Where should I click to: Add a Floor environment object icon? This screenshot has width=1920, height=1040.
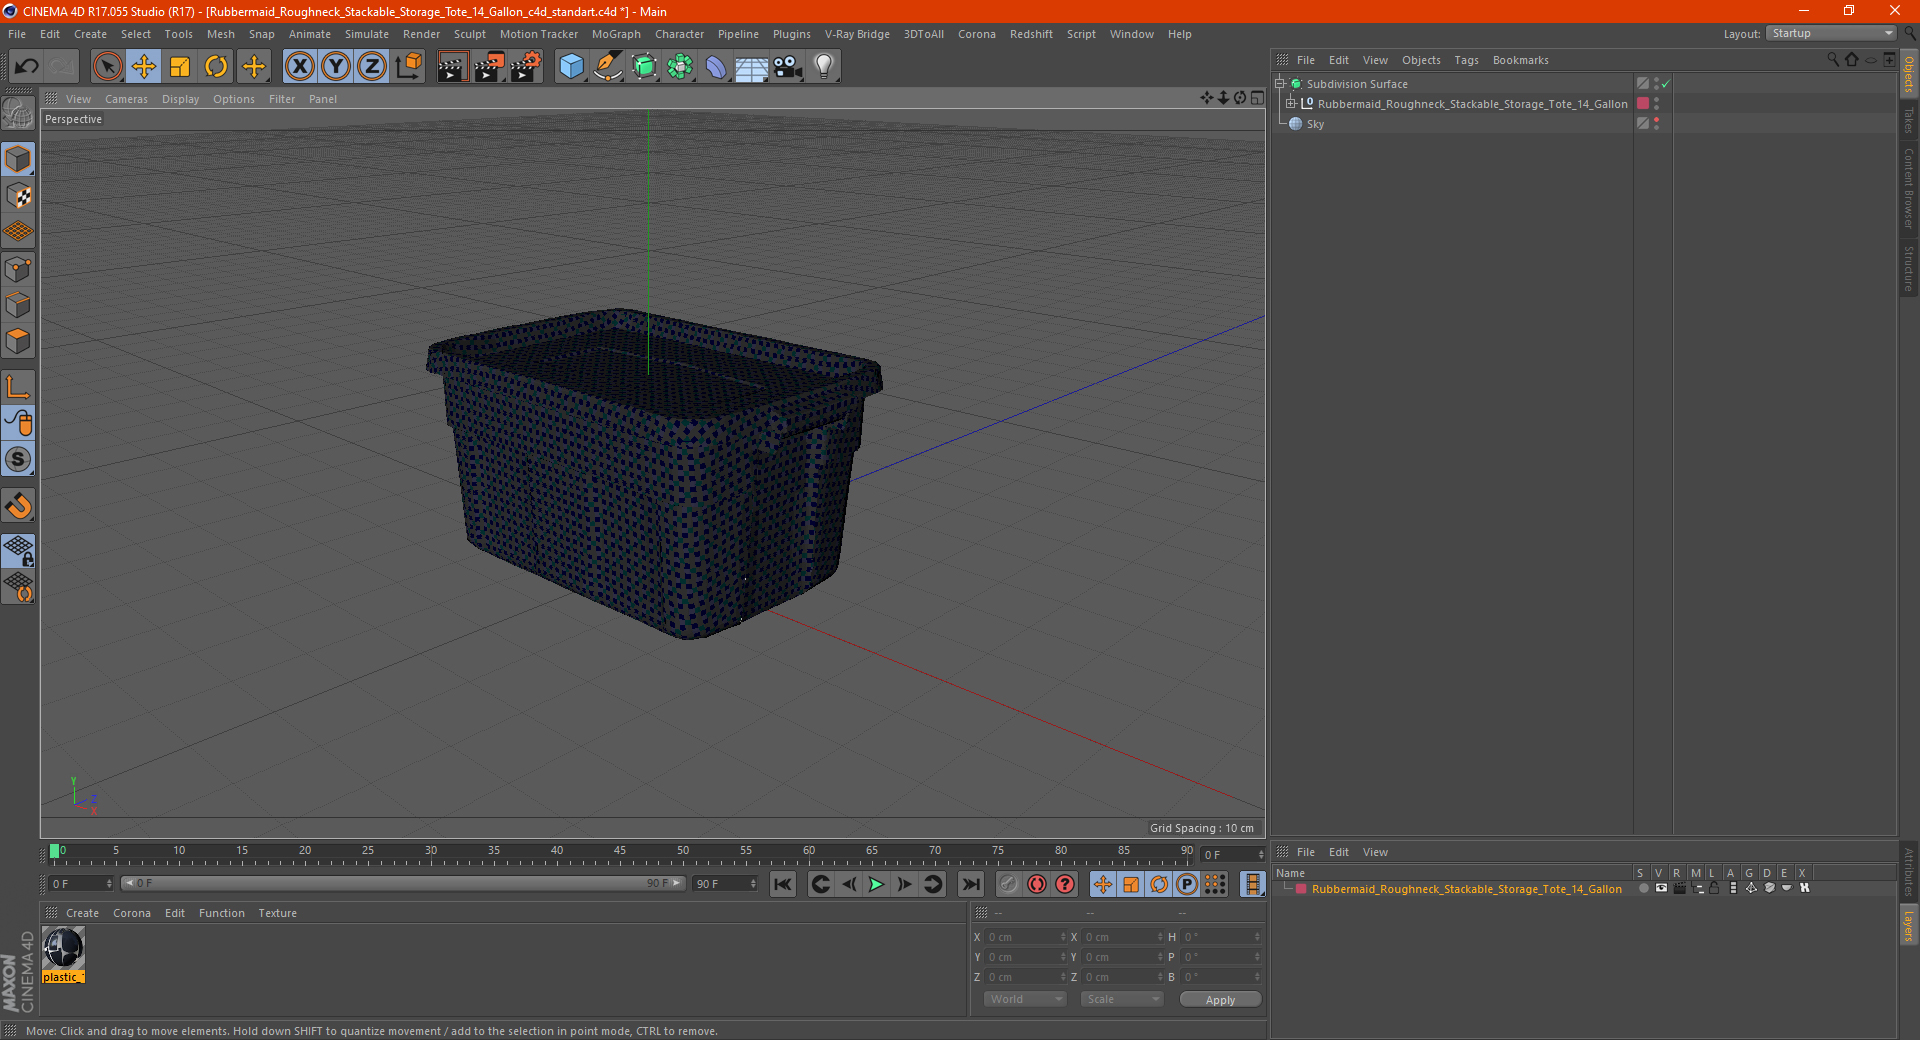752,67
